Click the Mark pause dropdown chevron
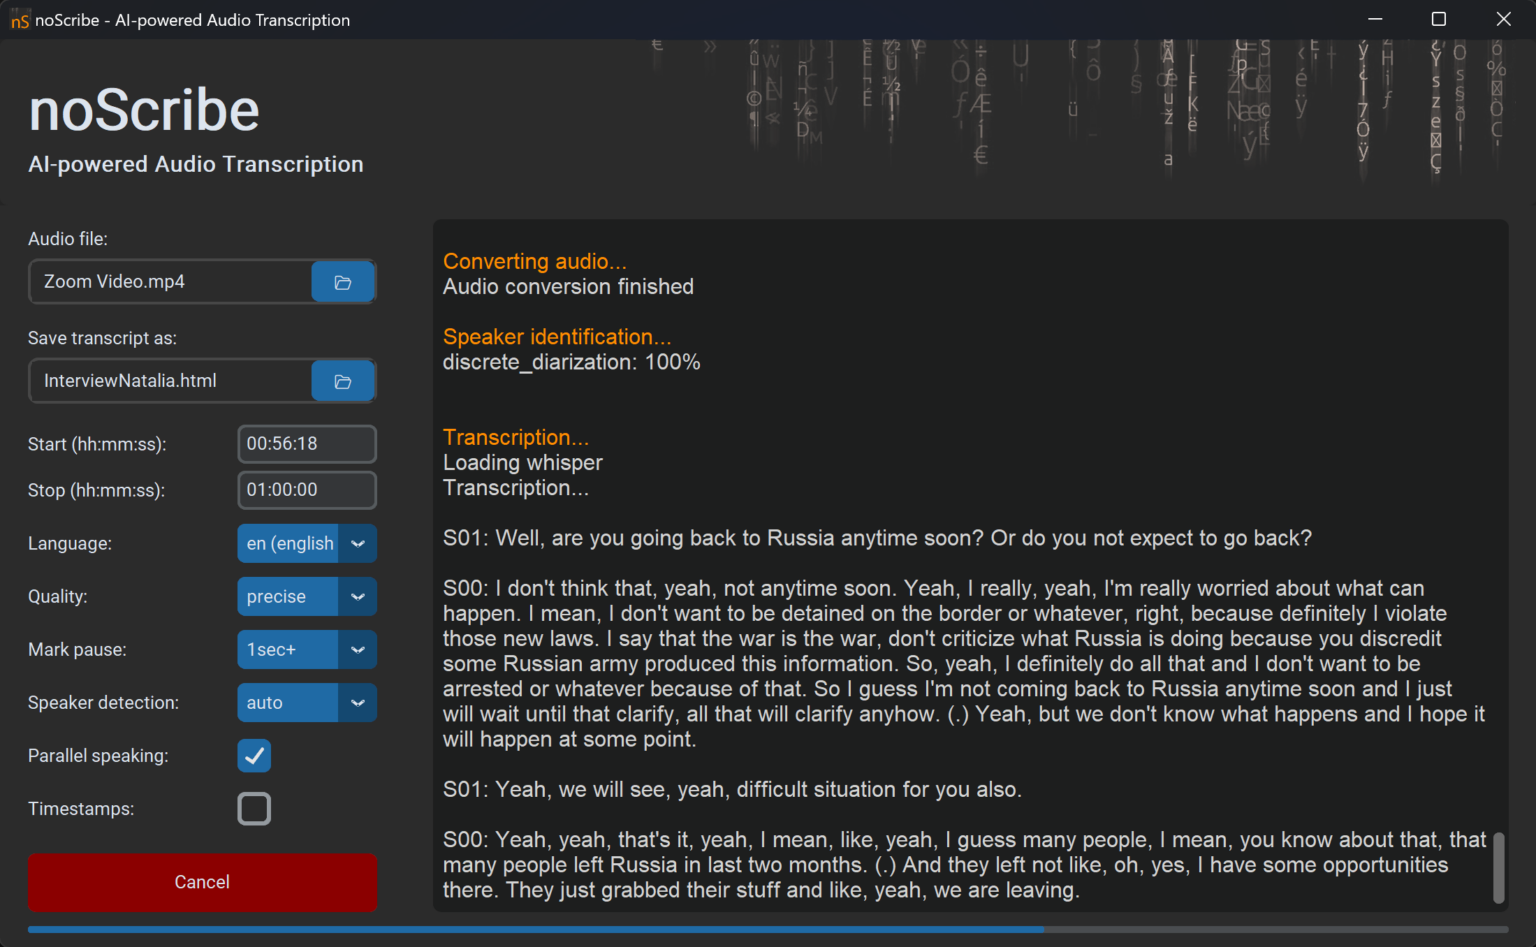 click(x=357, y=649)
